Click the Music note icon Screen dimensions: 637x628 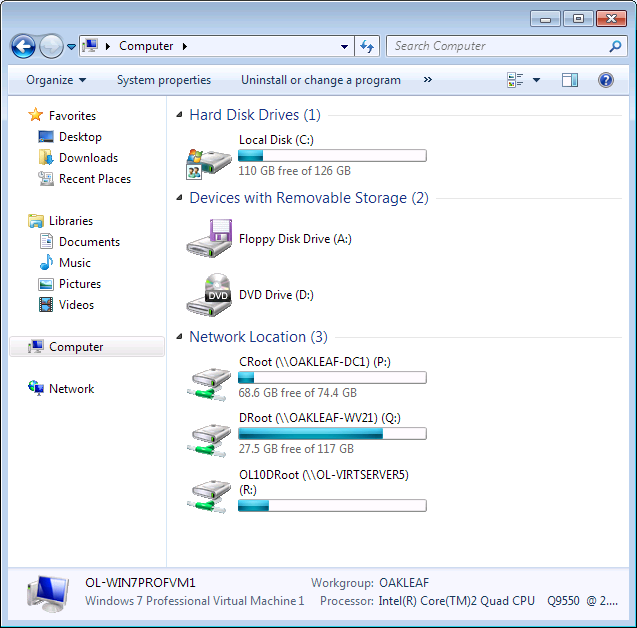point(46,262)
